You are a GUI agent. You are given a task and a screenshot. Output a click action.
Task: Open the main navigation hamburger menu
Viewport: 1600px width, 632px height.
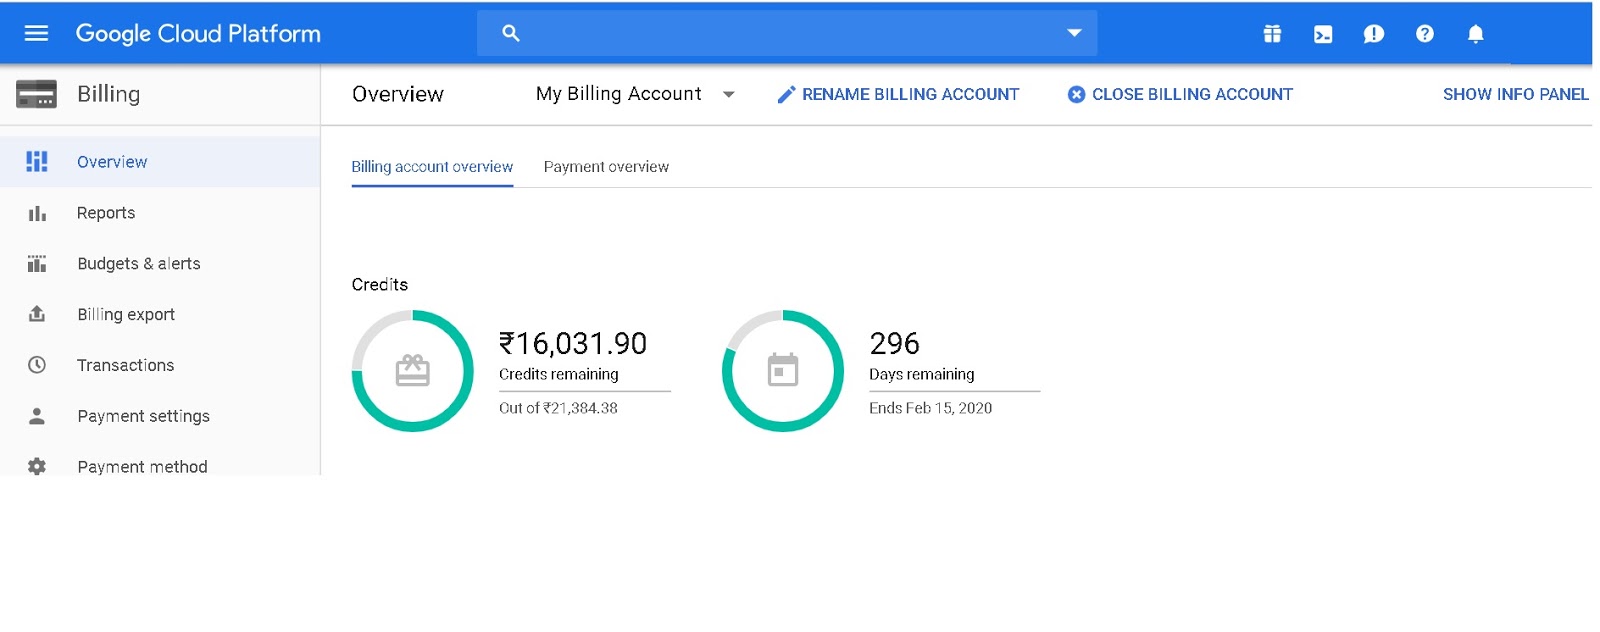pyautogui.click(x=36, y=33)
